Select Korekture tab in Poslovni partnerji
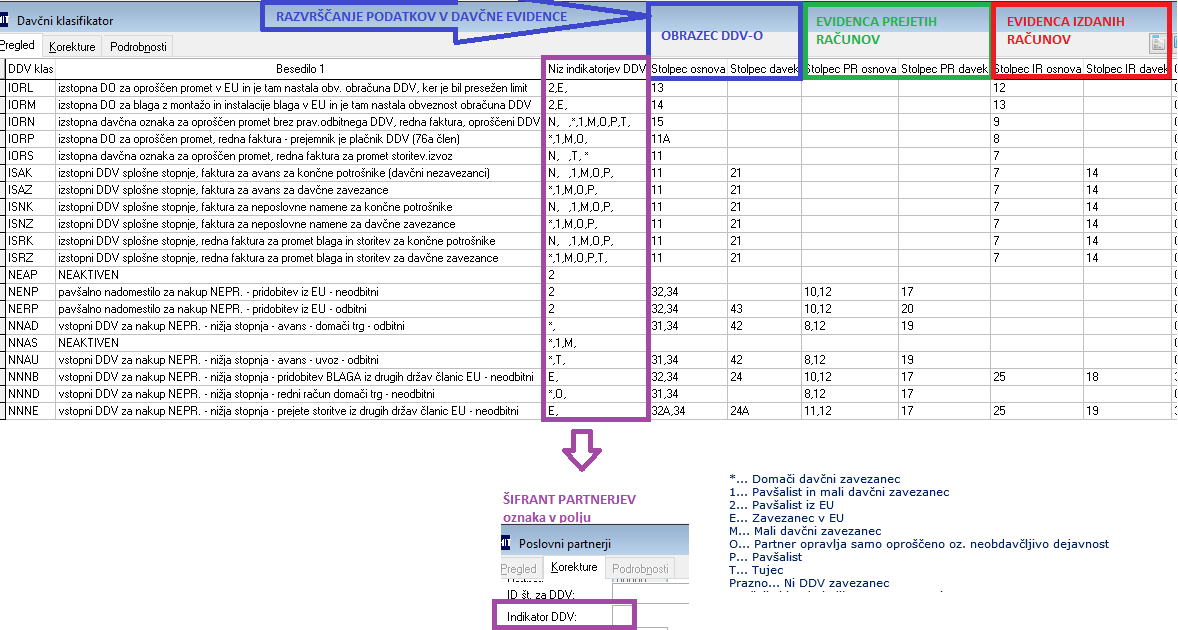This screenshot has height=630, width=1178. 574,567
